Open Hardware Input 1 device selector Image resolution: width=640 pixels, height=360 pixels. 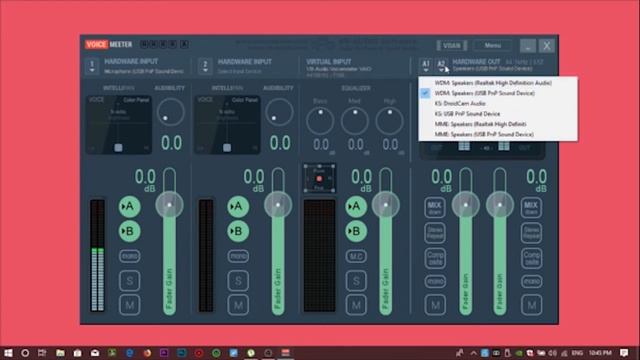(92, 66)
